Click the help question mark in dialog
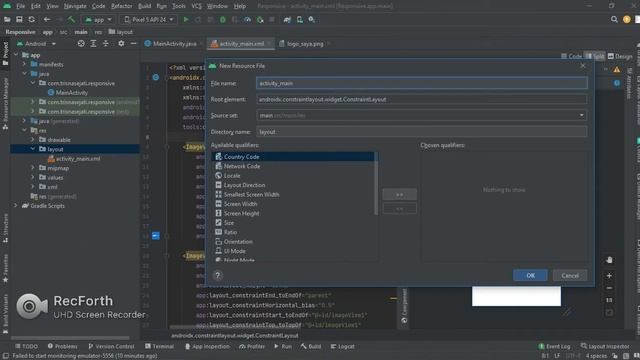 [x=218, y=275]
